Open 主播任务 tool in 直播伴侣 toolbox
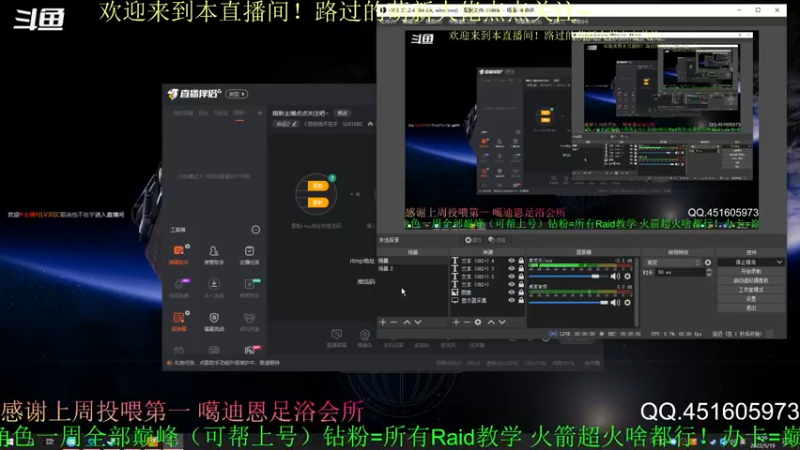The height and width of the screenshot is (450, 800). pos(249,254)
